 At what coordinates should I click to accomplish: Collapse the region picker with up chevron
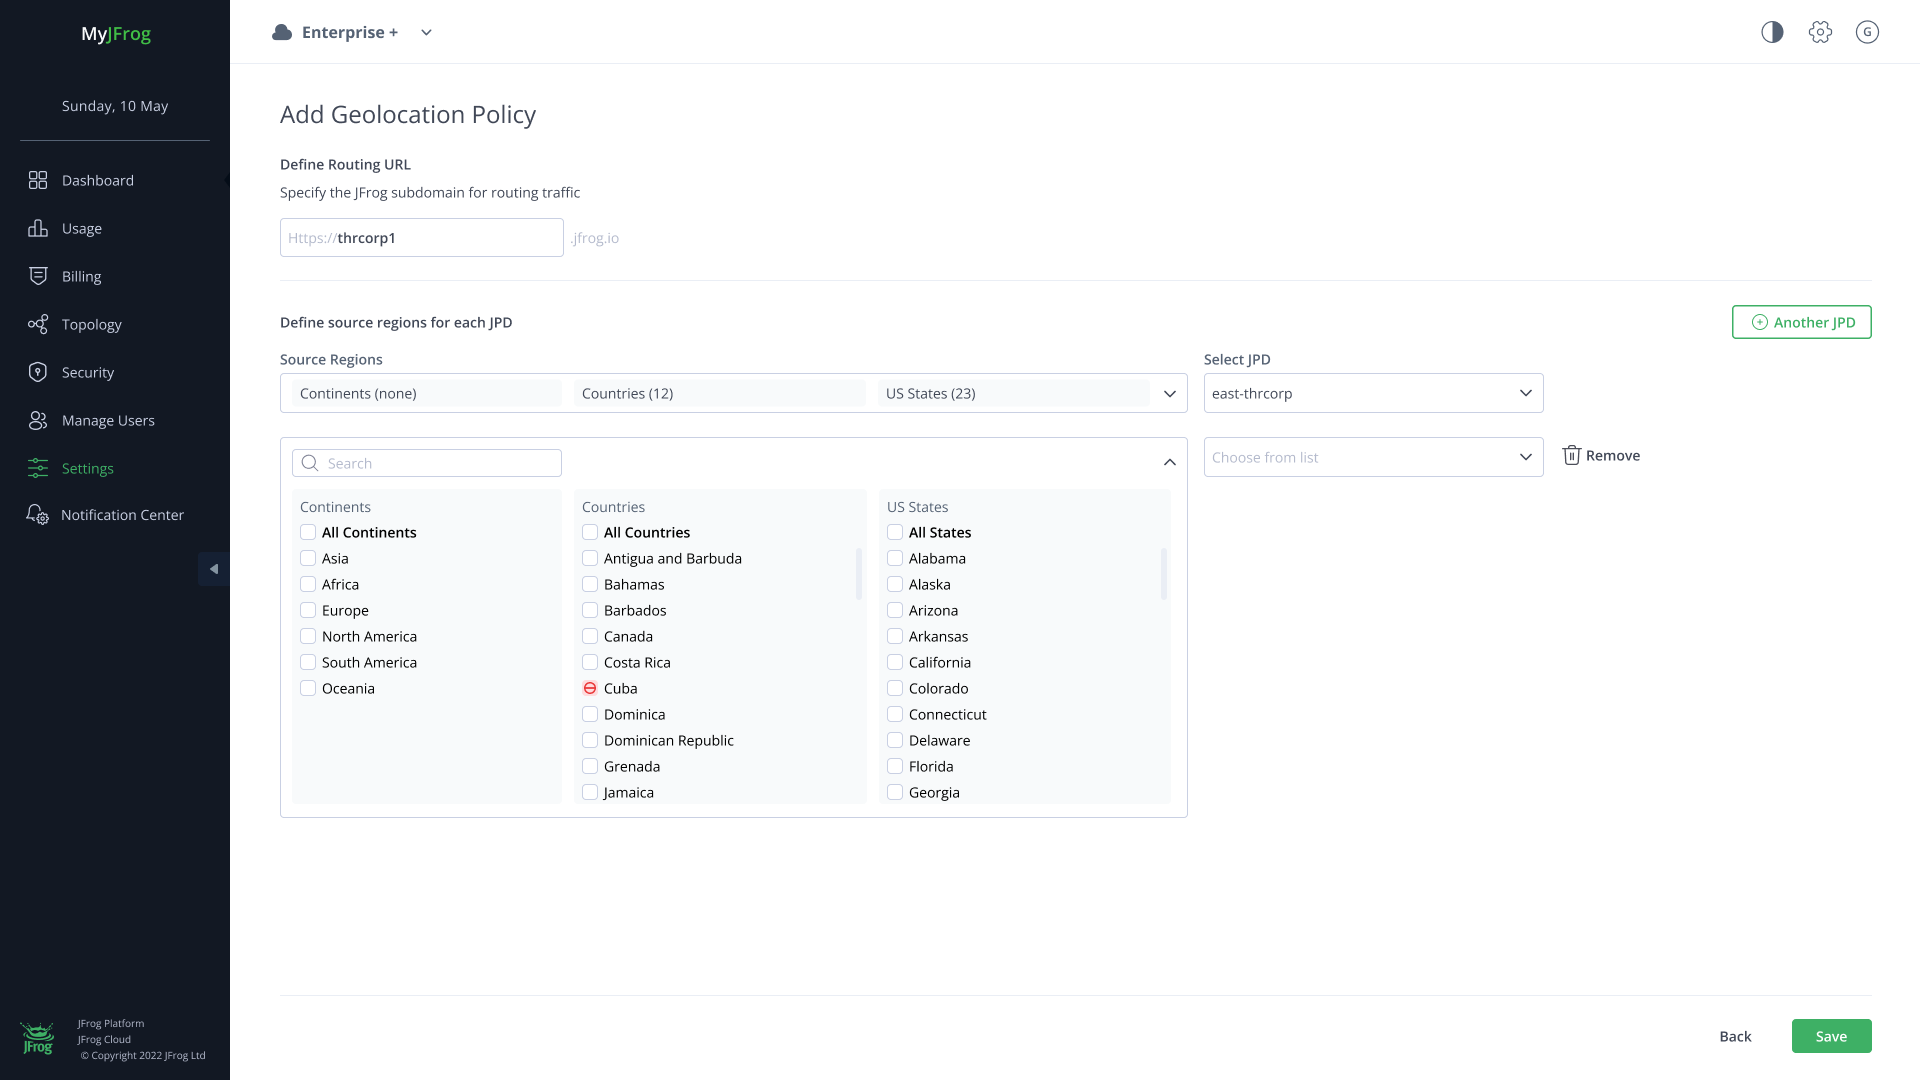(1169, 462)
